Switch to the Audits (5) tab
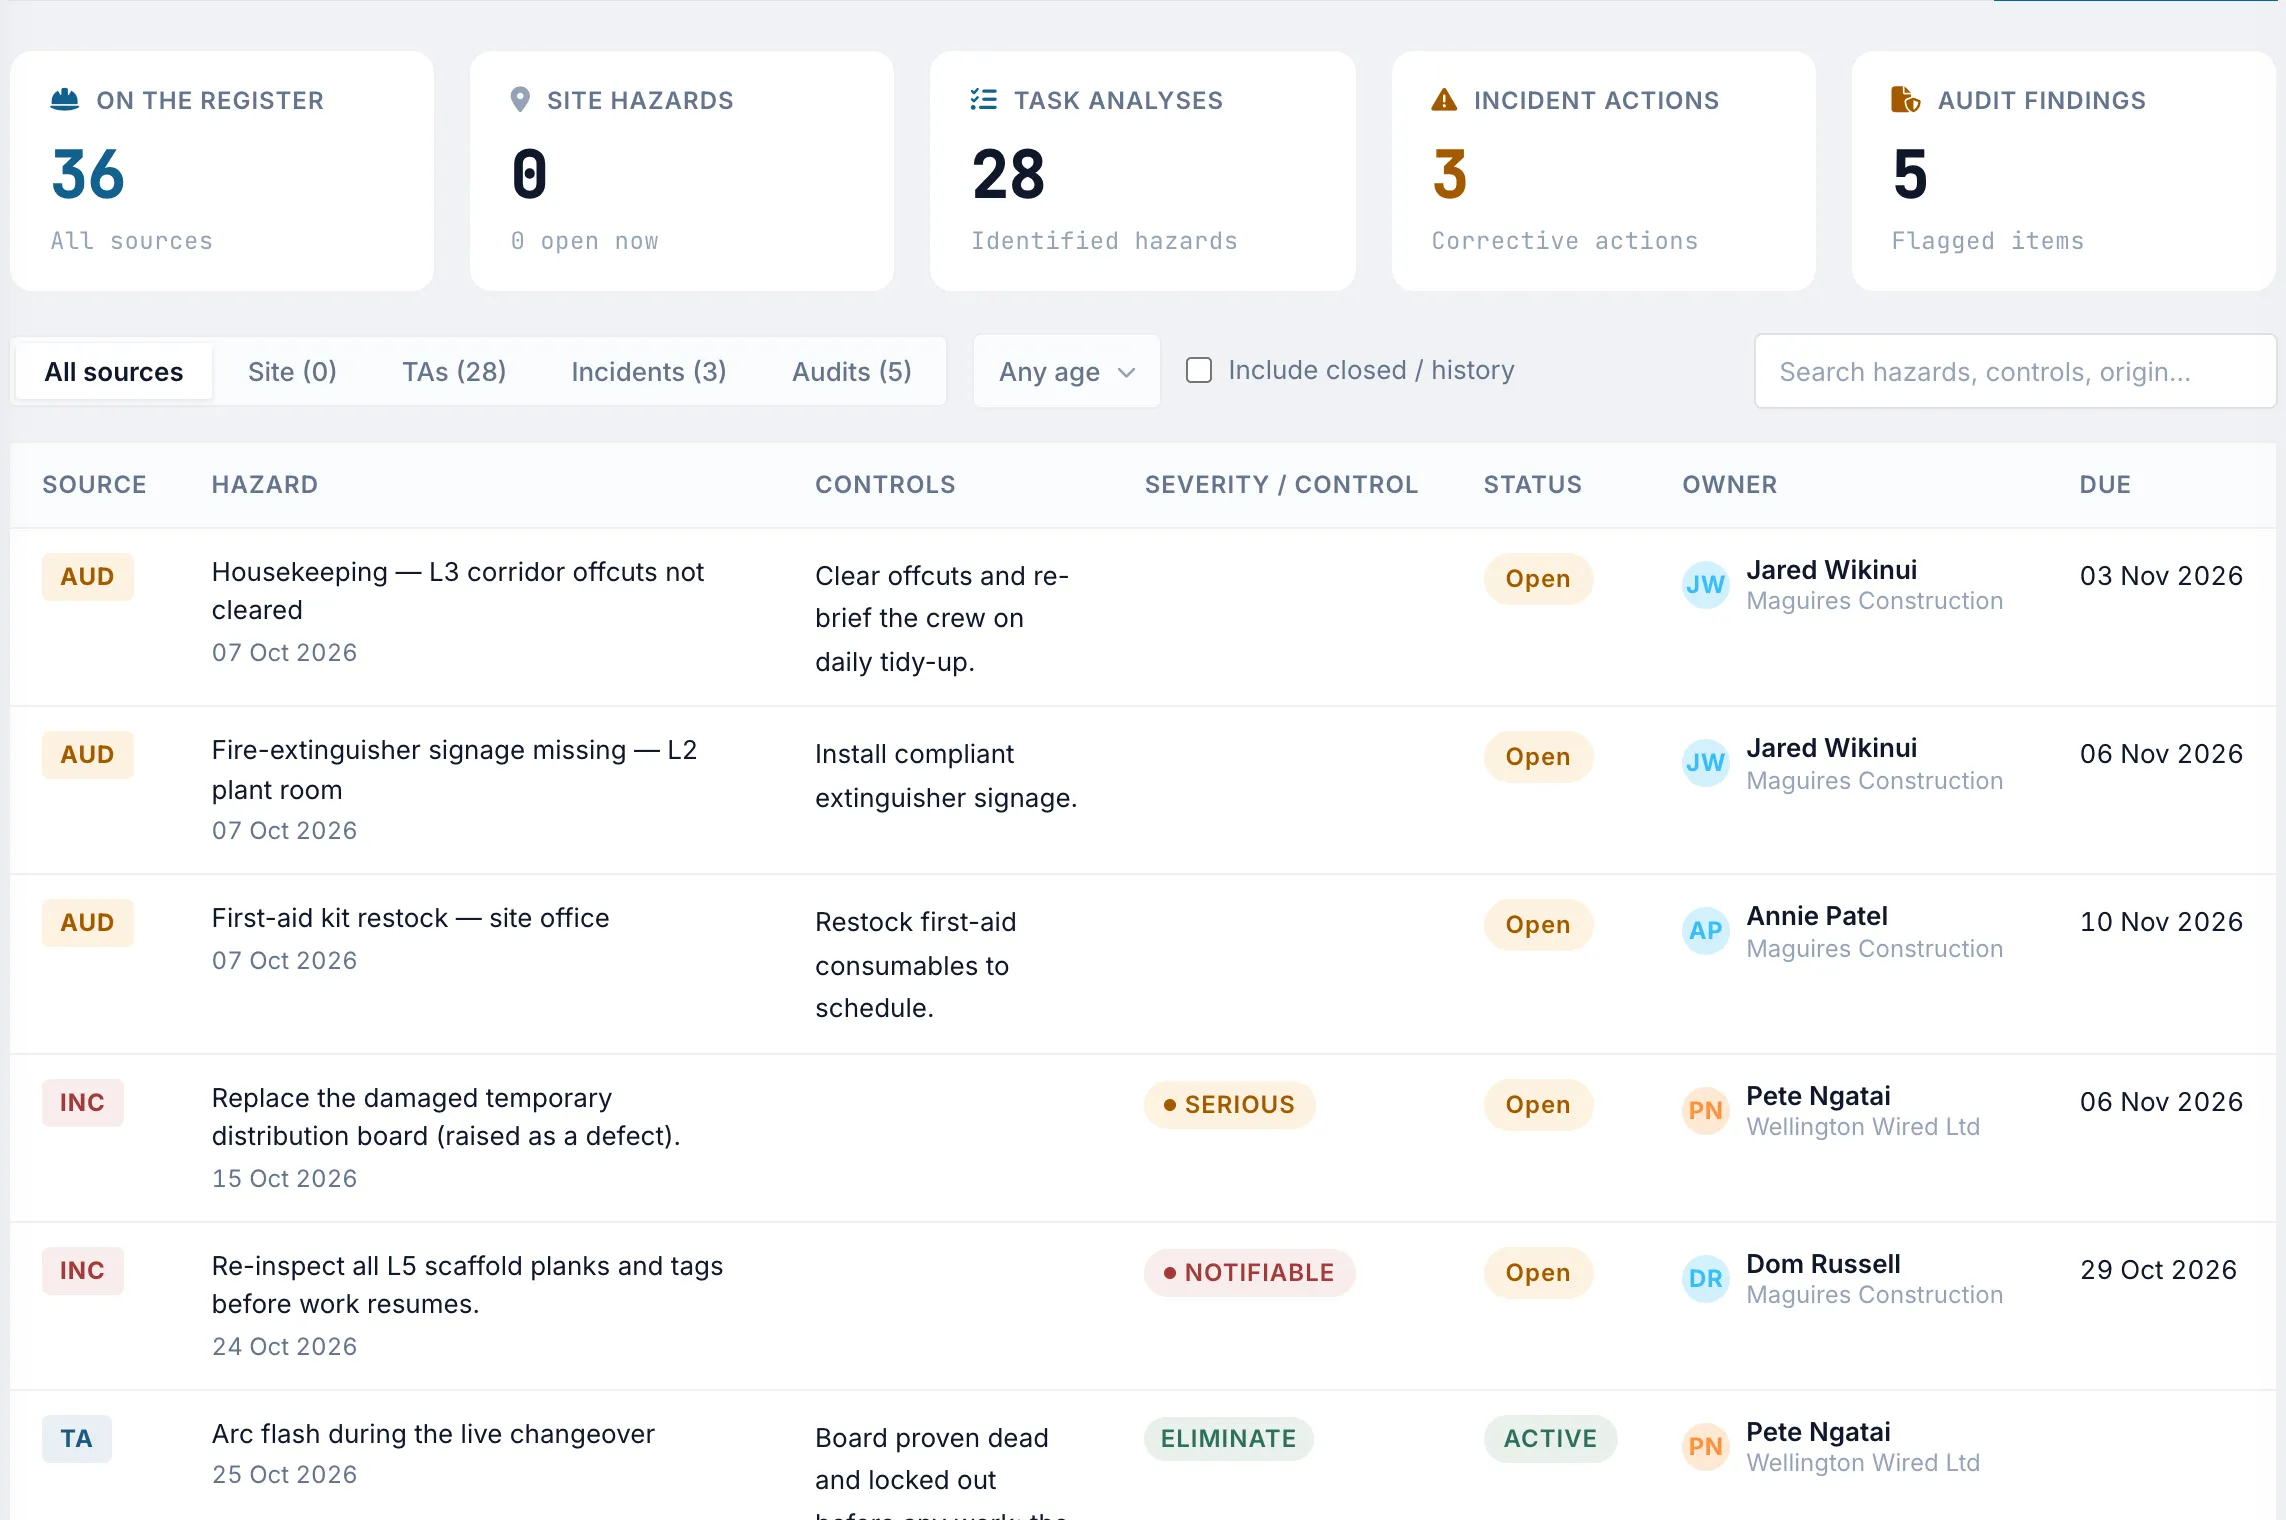2286x1520 pixels. [852, 372]
